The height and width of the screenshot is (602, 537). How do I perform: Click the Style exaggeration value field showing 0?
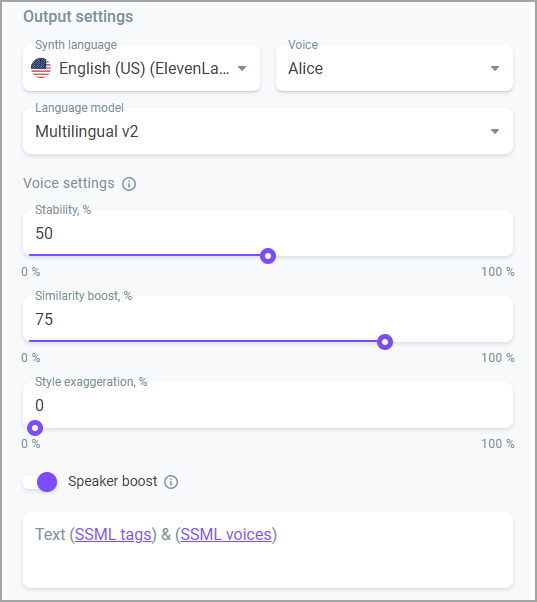coord(268,405)
